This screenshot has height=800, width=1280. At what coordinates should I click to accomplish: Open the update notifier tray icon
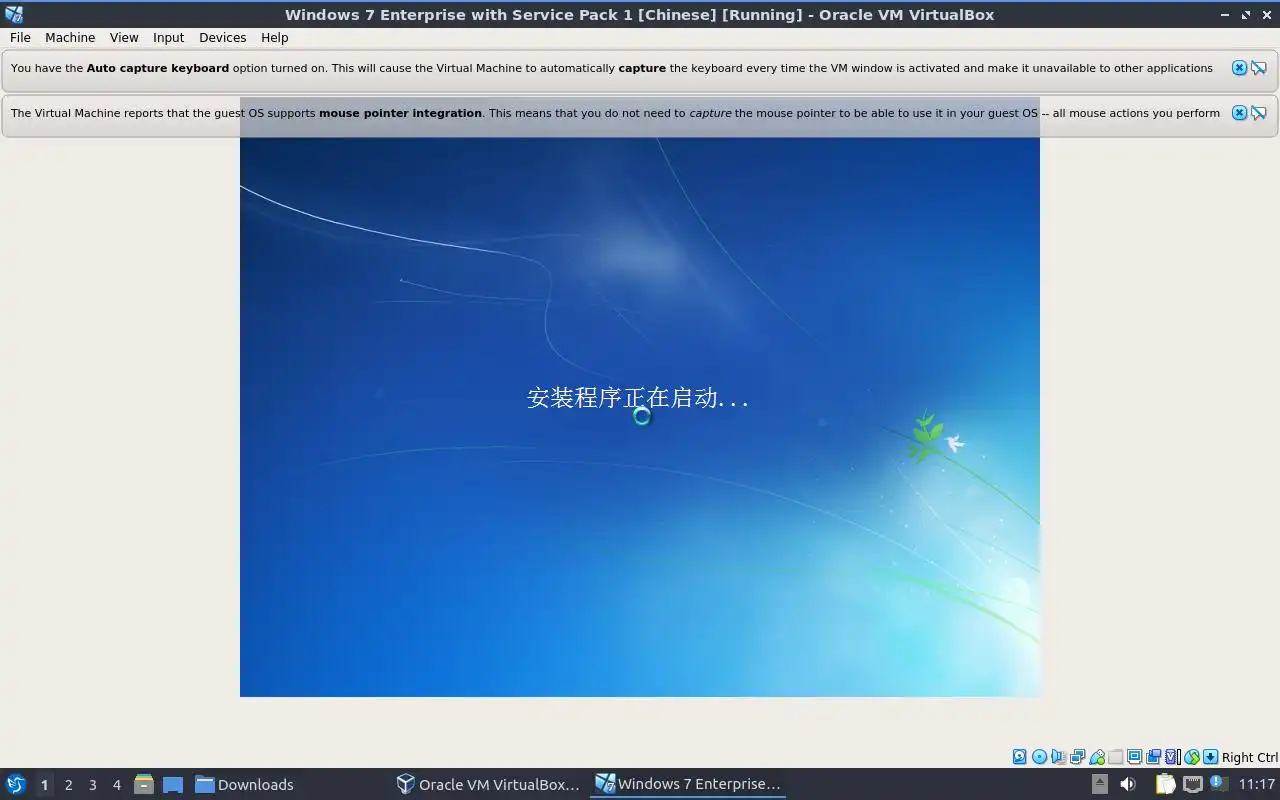1218,783
